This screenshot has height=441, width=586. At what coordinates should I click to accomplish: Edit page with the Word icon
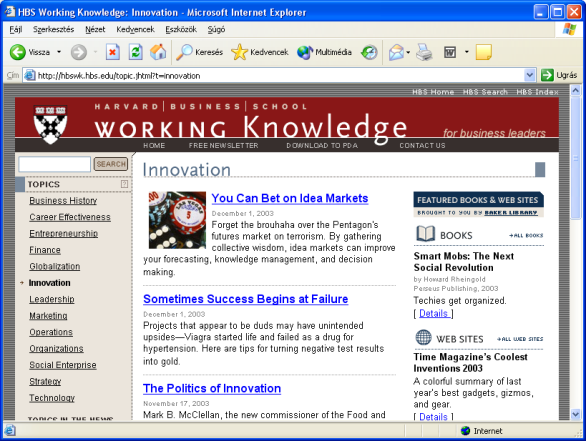[x=450, y=52]
